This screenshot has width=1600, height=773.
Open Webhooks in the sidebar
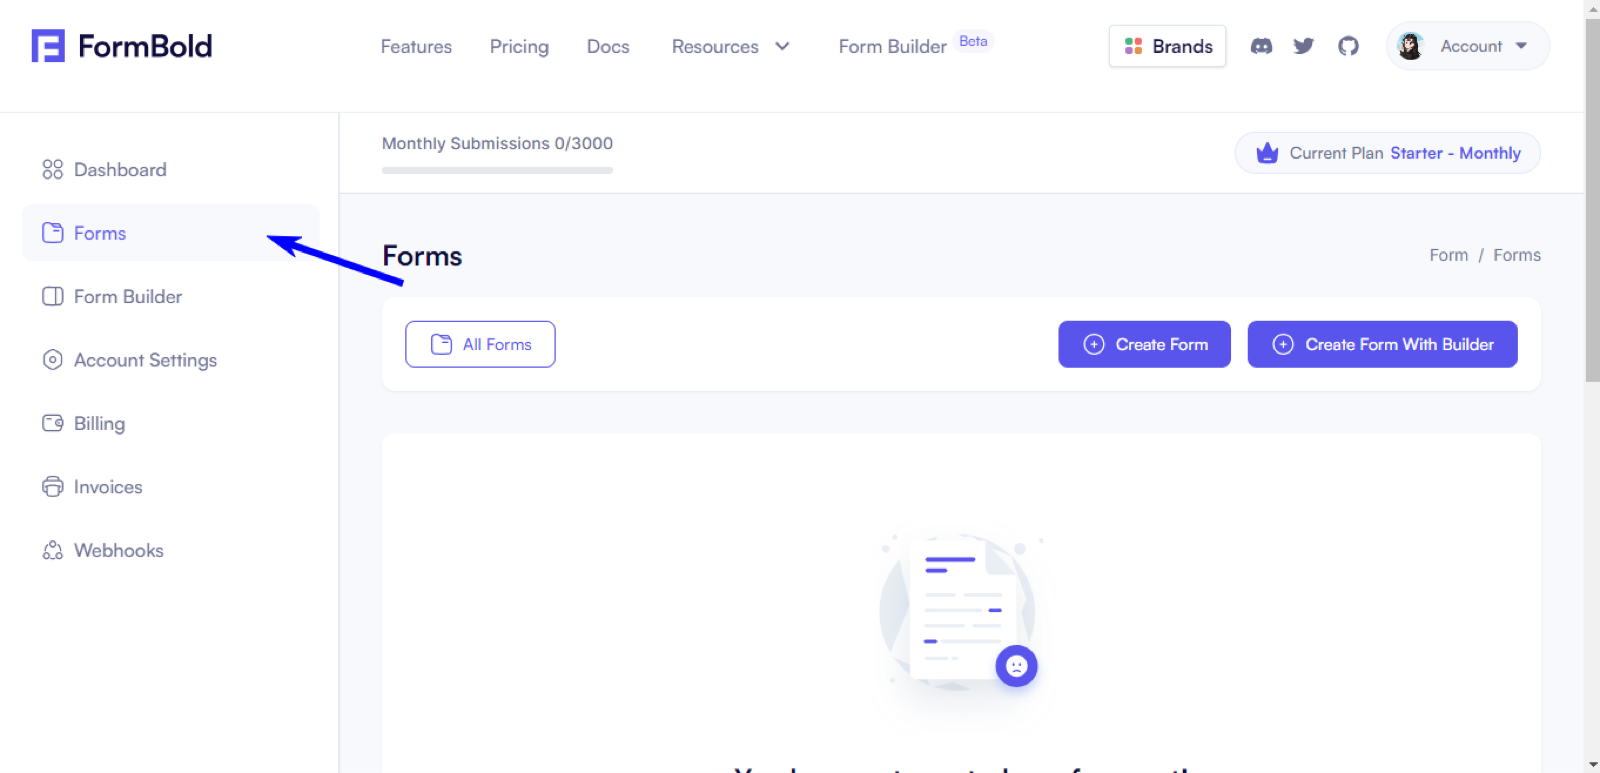point(171,550)
